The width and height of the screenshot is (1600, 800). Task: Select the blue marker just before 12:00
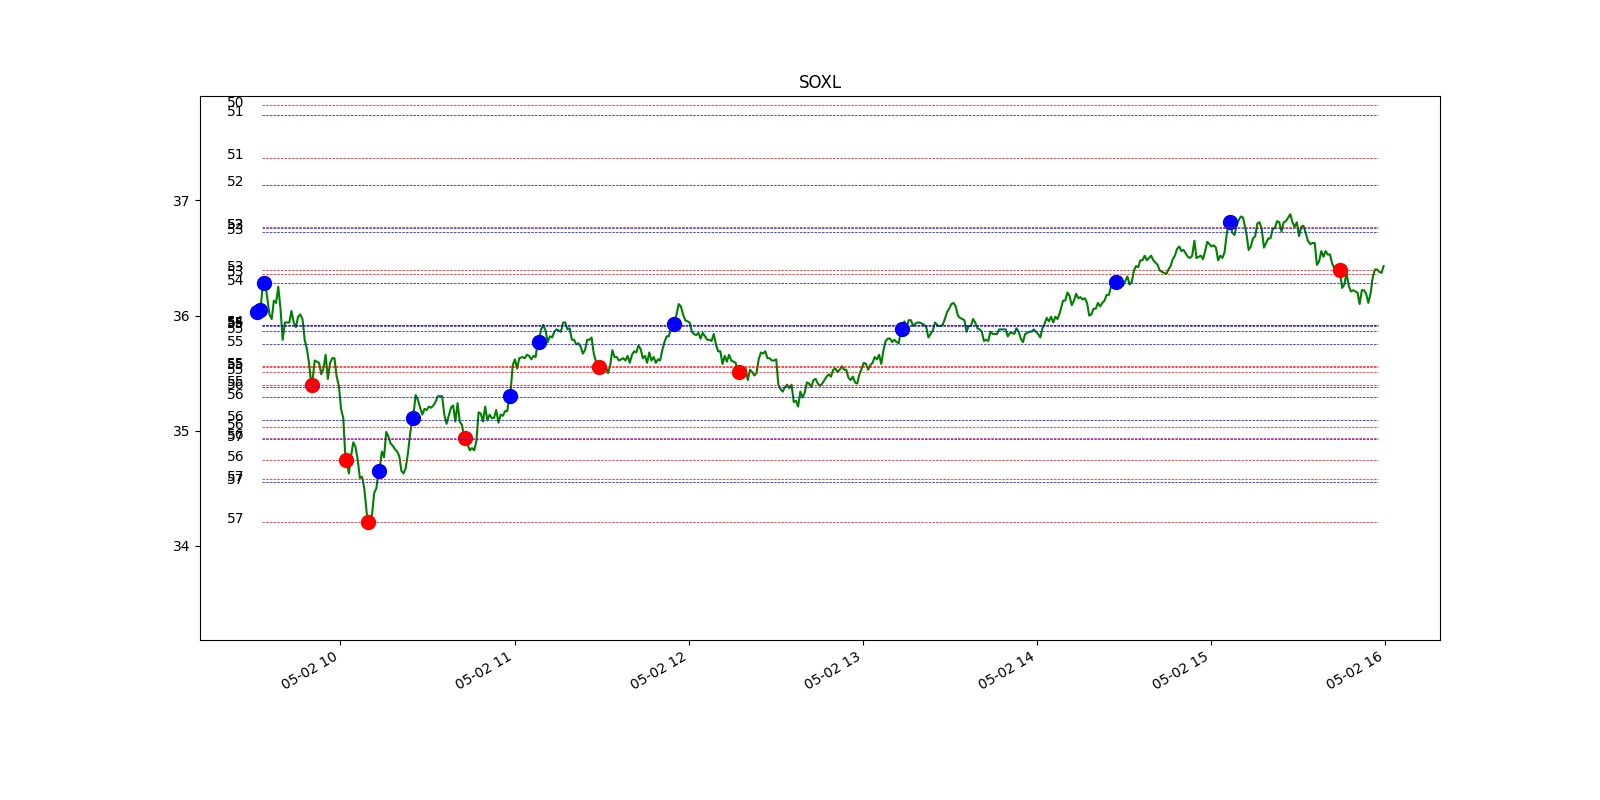pyautogui.click(x=674, y=324)
